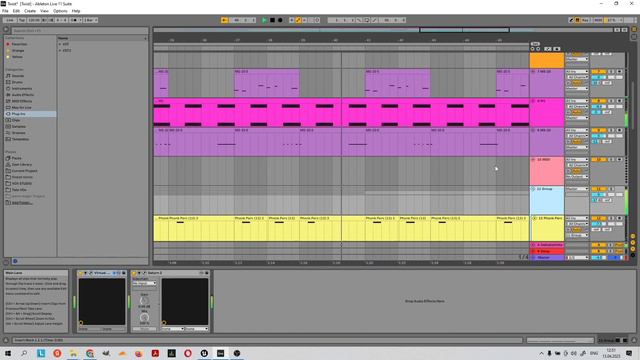This screenshot has width=640, height=360.
Task: Open track 9 MIDI input type dropdown
Action: point(577,130)
